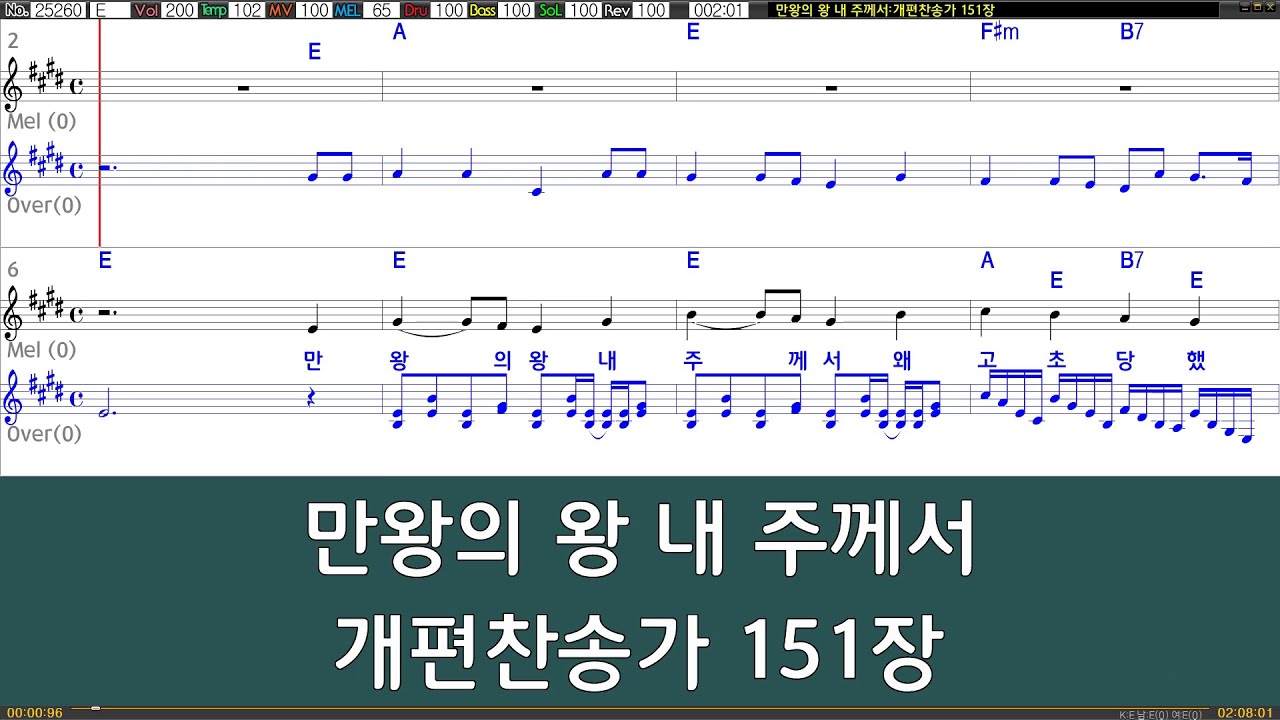Click the MEL value 65
This screenshot has width=1280, height=720.
pyautogui.click(x=381, y=10)
